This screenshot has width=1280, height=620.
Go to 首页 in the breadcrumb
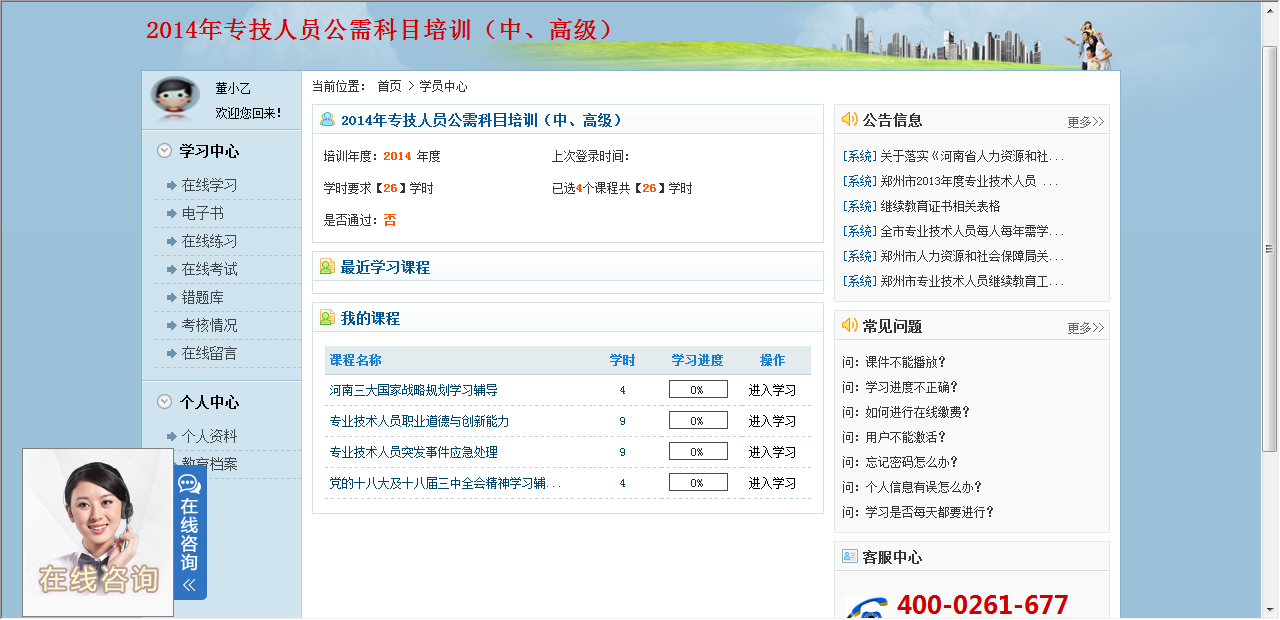click(389, 87)
